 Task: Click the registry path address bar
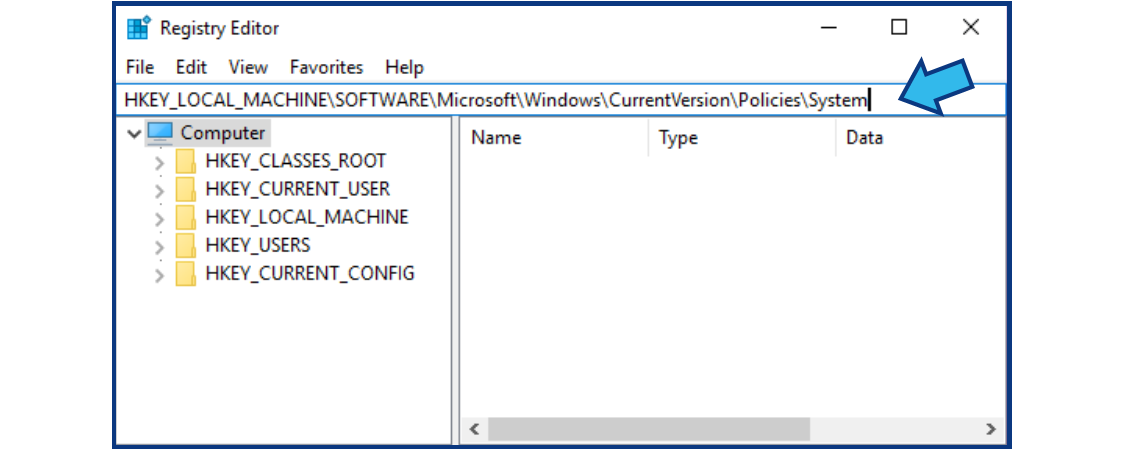pyautogui.click(x=561, y=101)
